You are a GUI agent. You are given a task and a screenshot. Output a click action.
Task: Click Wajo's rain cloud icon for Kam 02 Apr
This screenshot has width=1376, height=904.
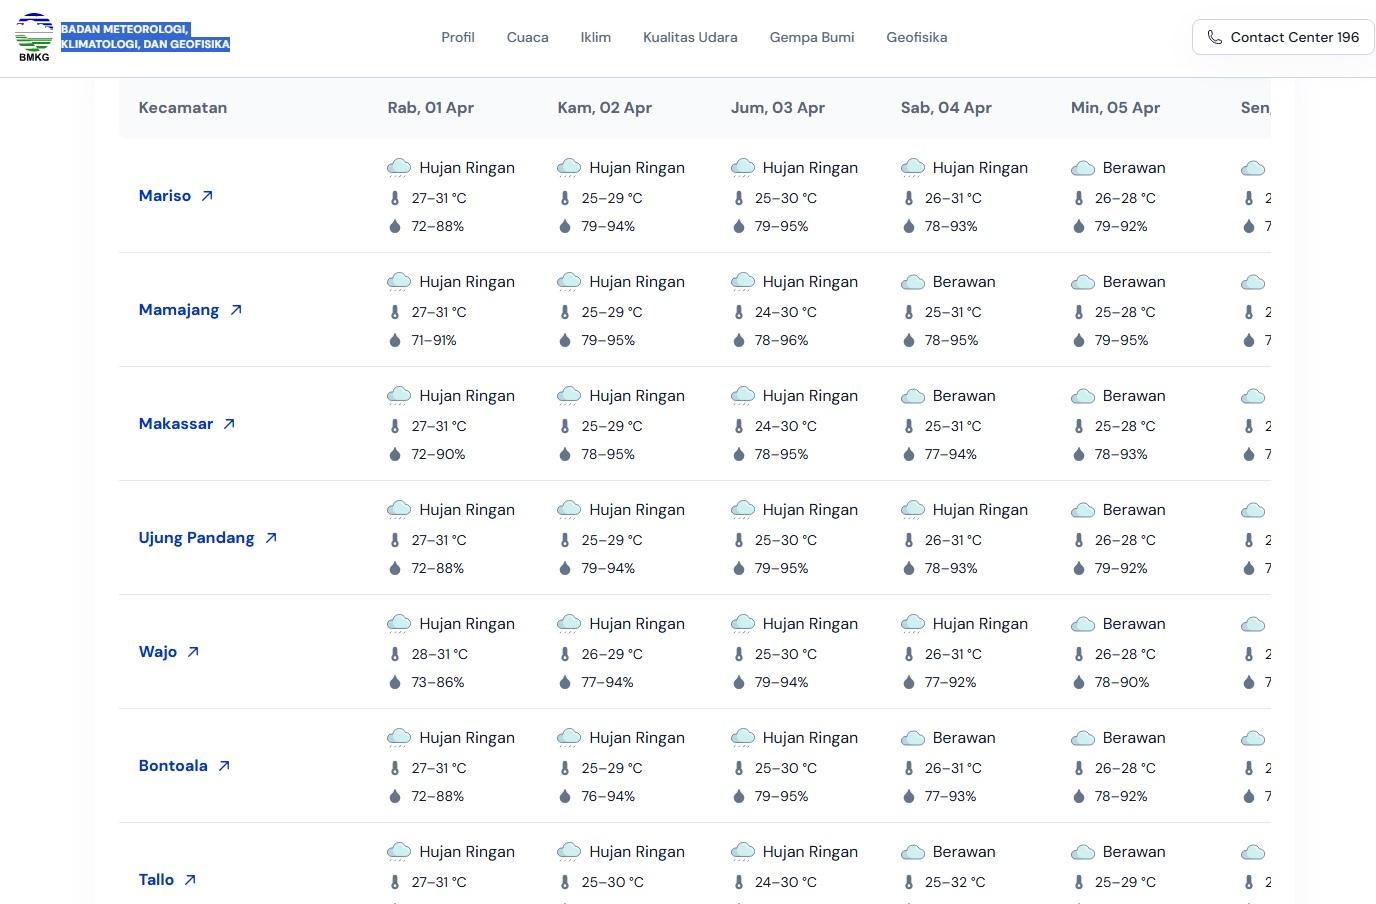tap(569, 624)
